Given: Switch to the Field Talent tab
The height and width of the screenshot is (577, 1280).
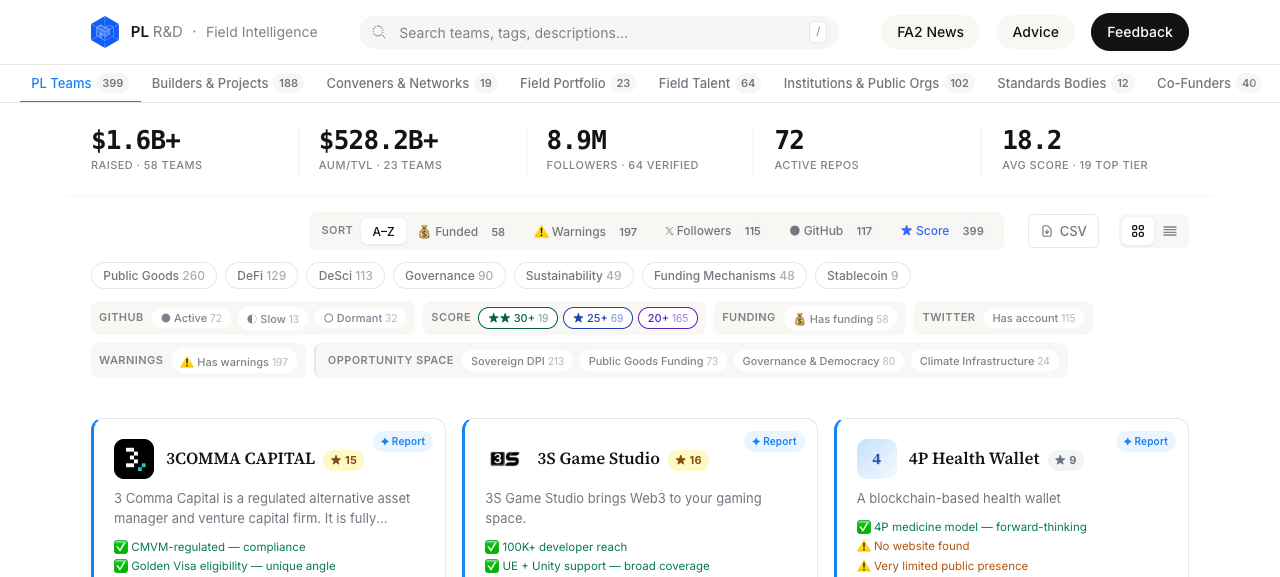Looking at the screenshot, I should pos(709,83).
